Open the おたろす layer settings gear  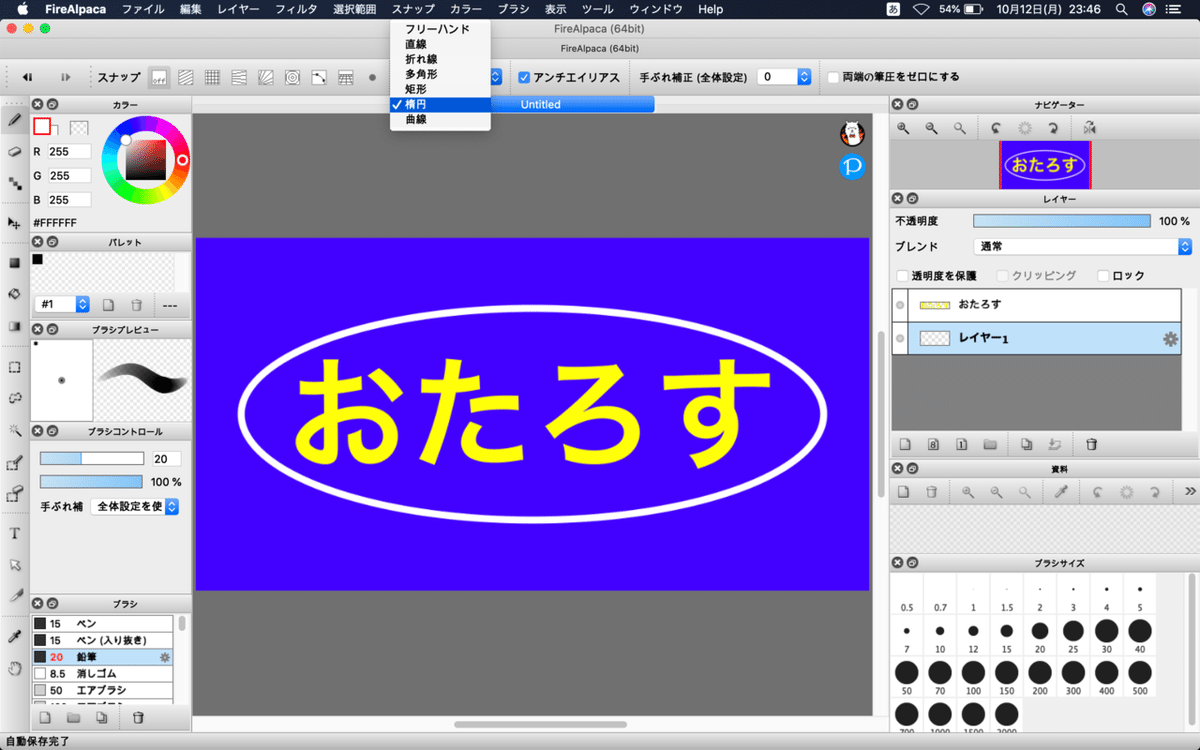point(1168,305)
